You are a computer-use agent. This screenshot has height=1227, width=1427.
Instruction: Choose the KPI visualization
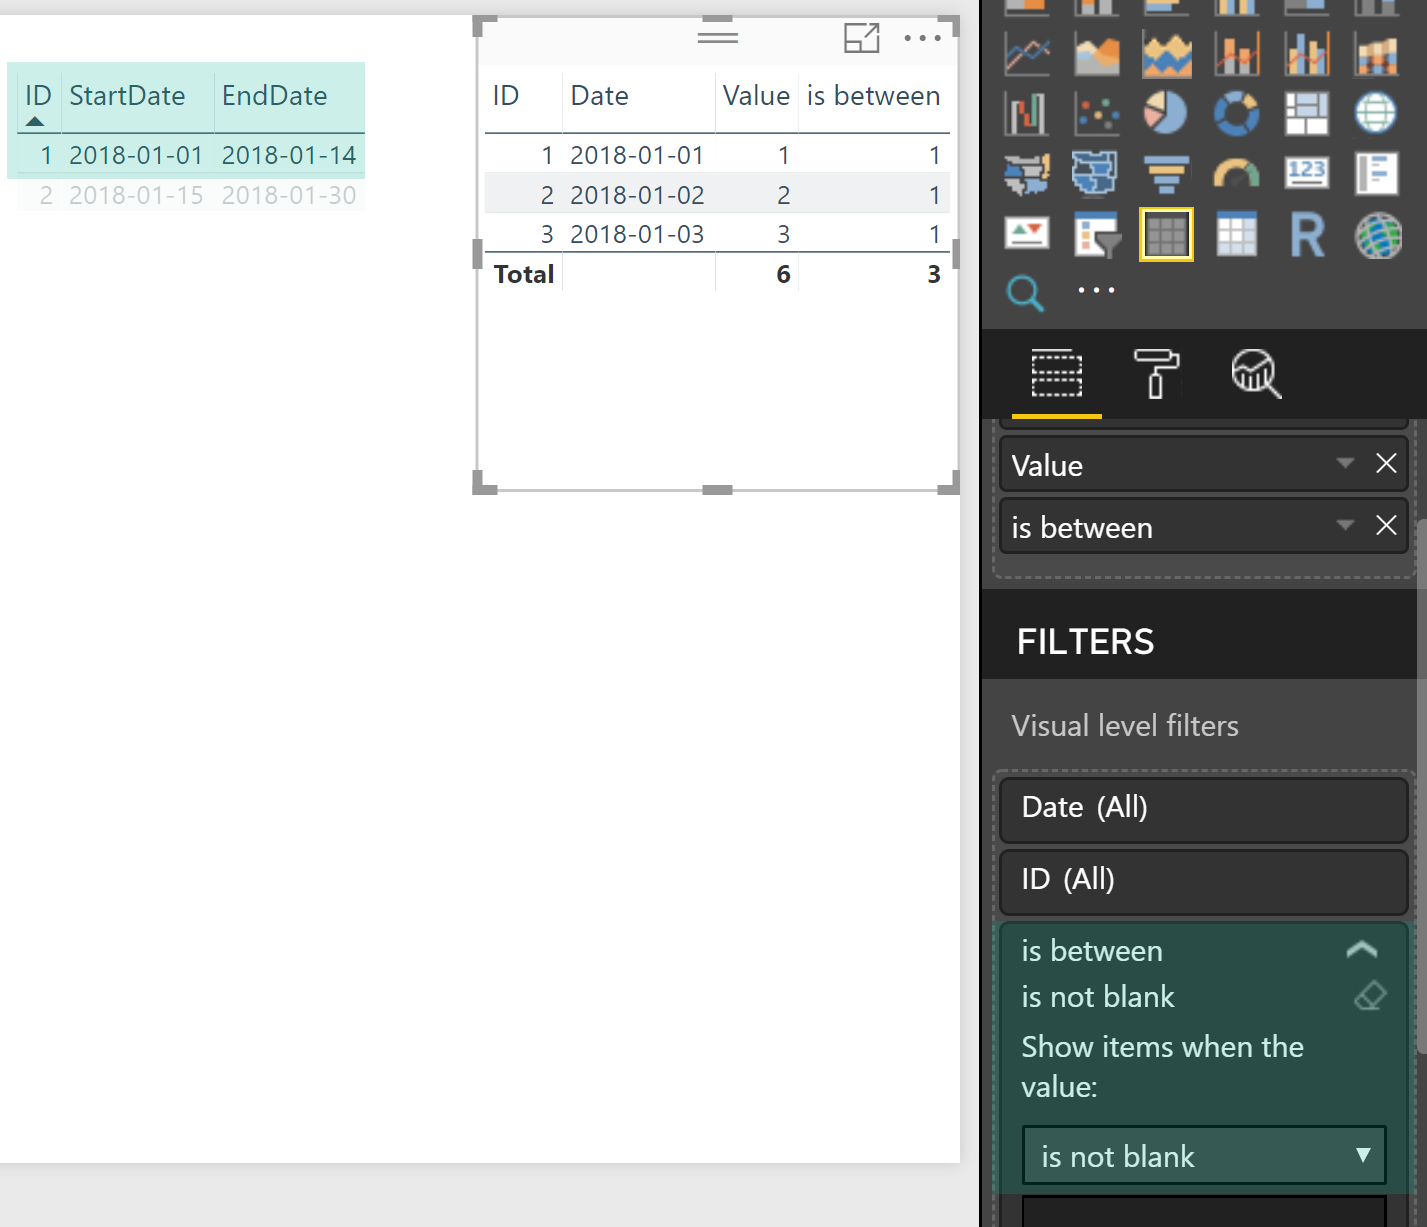click(1027, 234)
